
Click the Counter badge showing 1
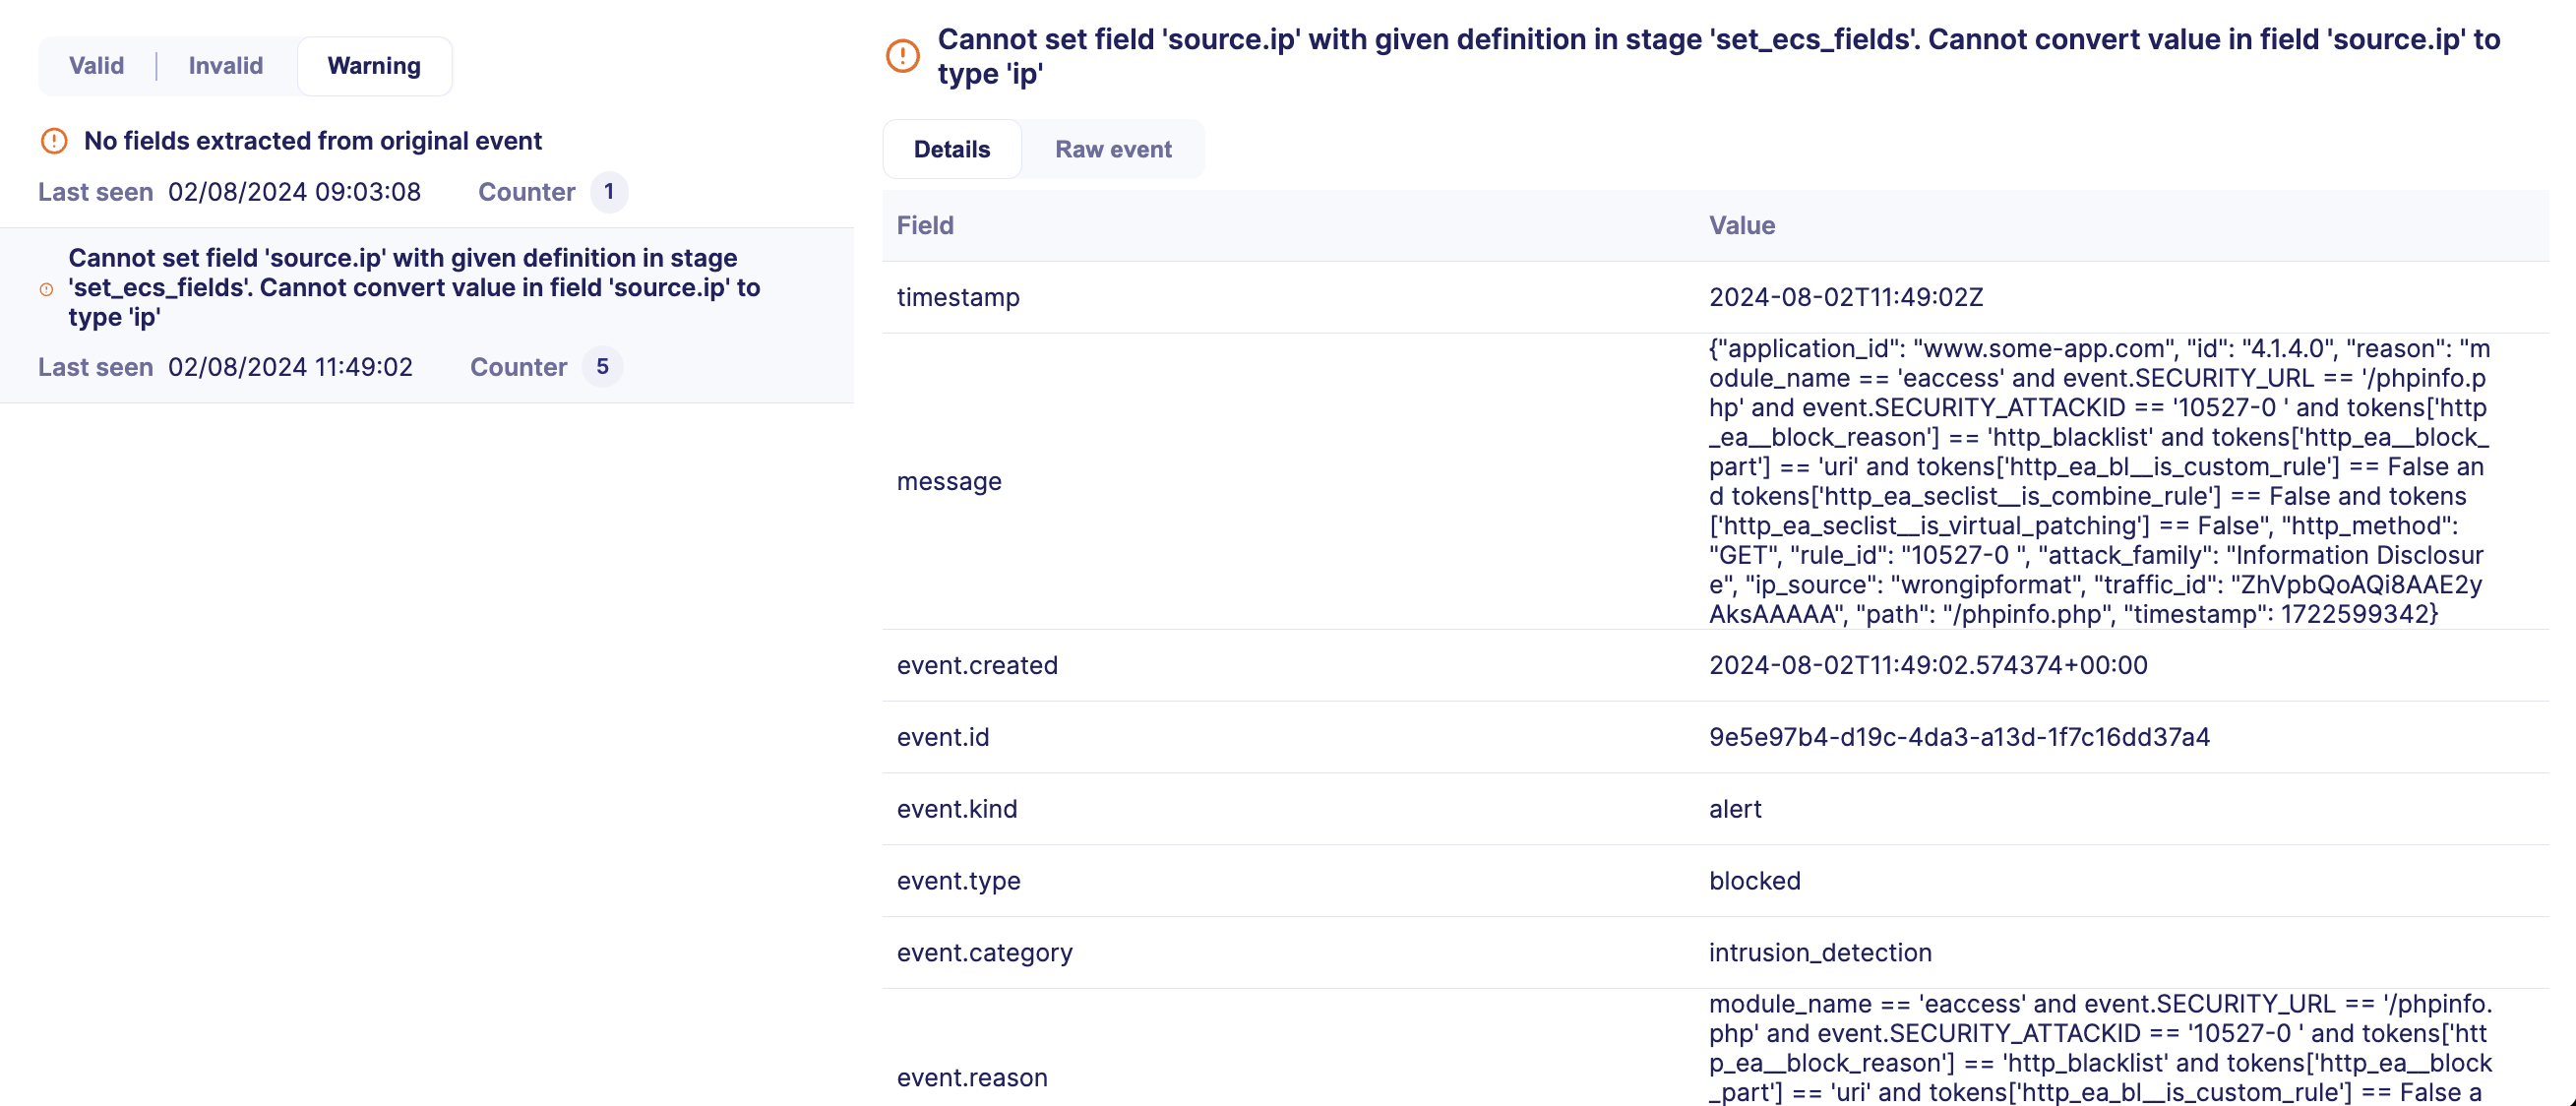[x=609, y=192]
